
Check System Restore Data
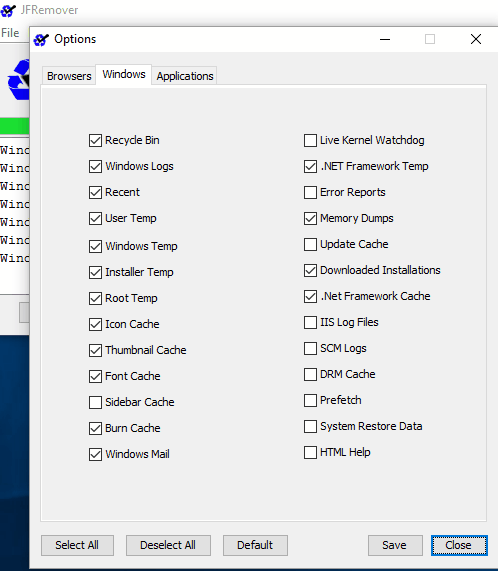(x=310, y=426)
